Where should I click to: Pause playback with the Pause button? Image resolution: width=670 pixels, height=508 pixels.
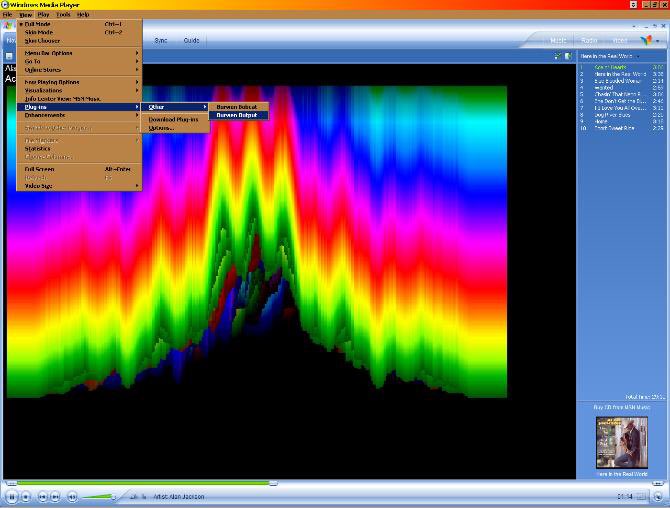[x=12, y=496]
